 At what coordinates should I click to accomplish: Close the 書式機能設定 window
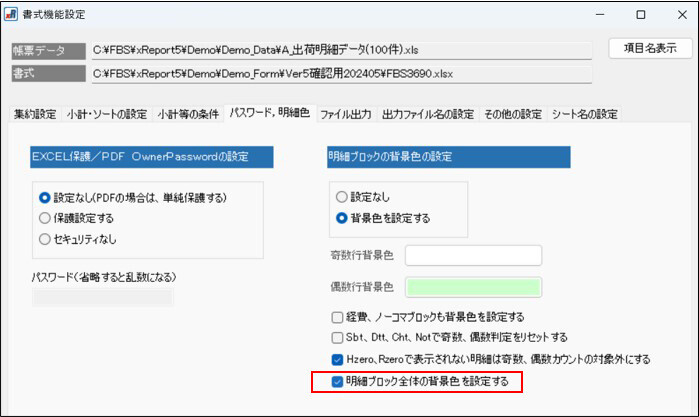click(x=682, y=15)
